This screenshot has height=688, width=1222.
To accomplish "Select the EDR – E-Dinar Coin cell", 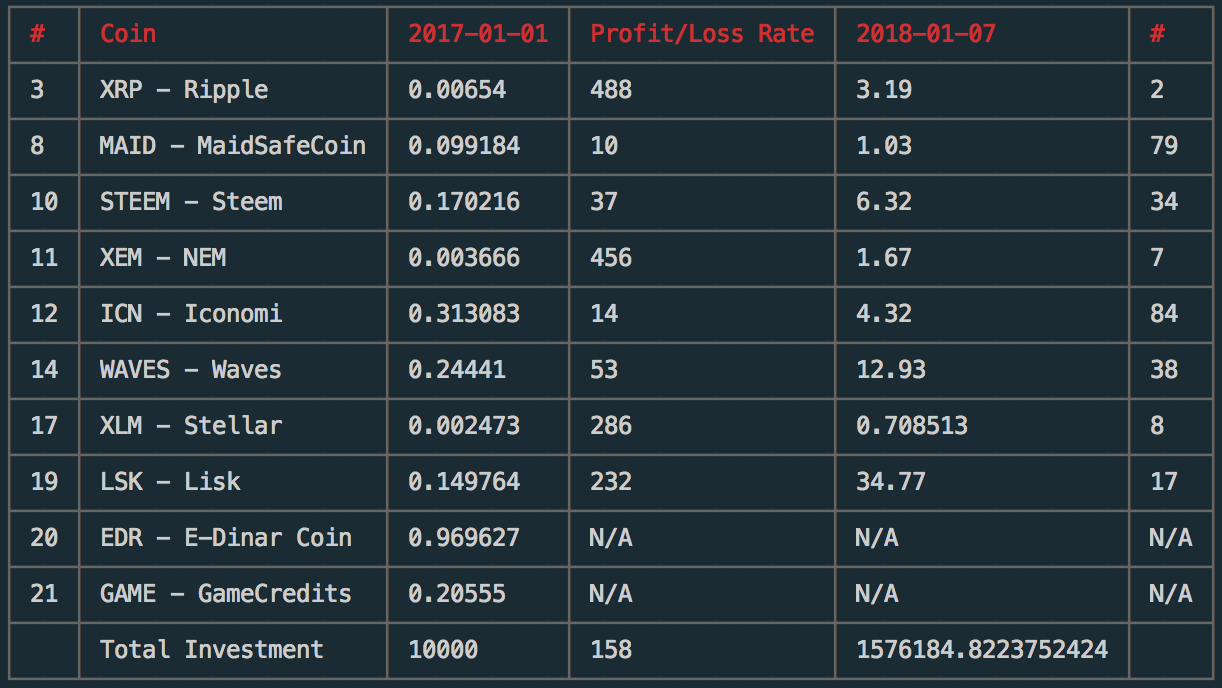I will click(226, 538).
